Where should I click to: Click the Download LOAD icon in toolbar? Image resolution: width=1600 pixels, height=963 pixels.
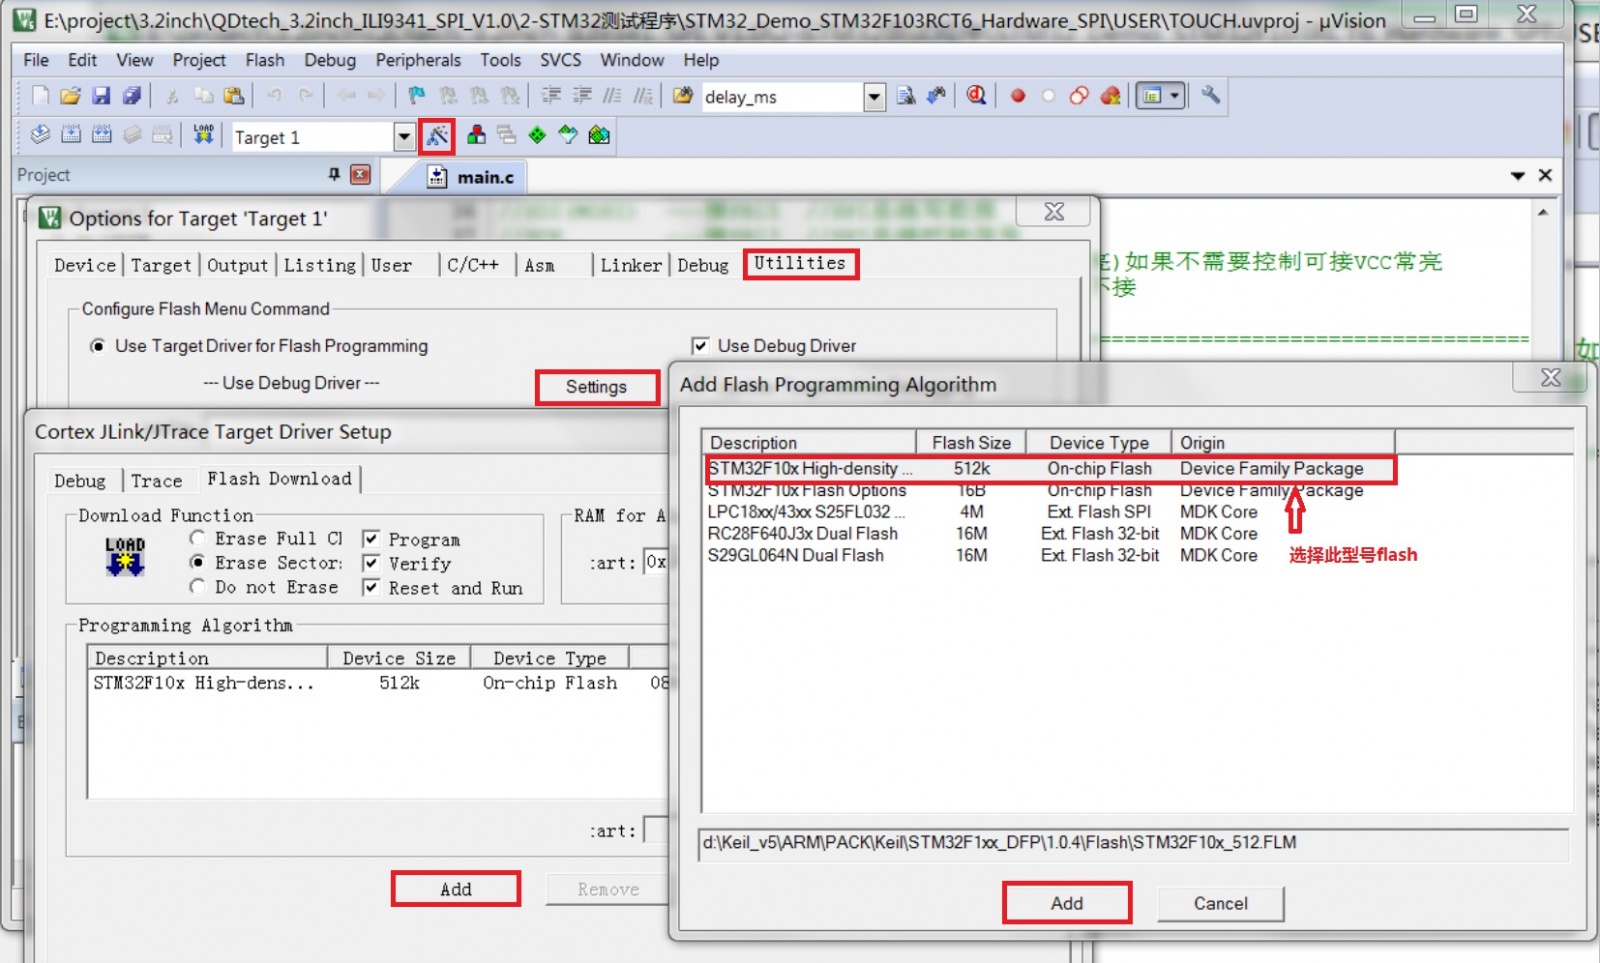tap(203, 135)
